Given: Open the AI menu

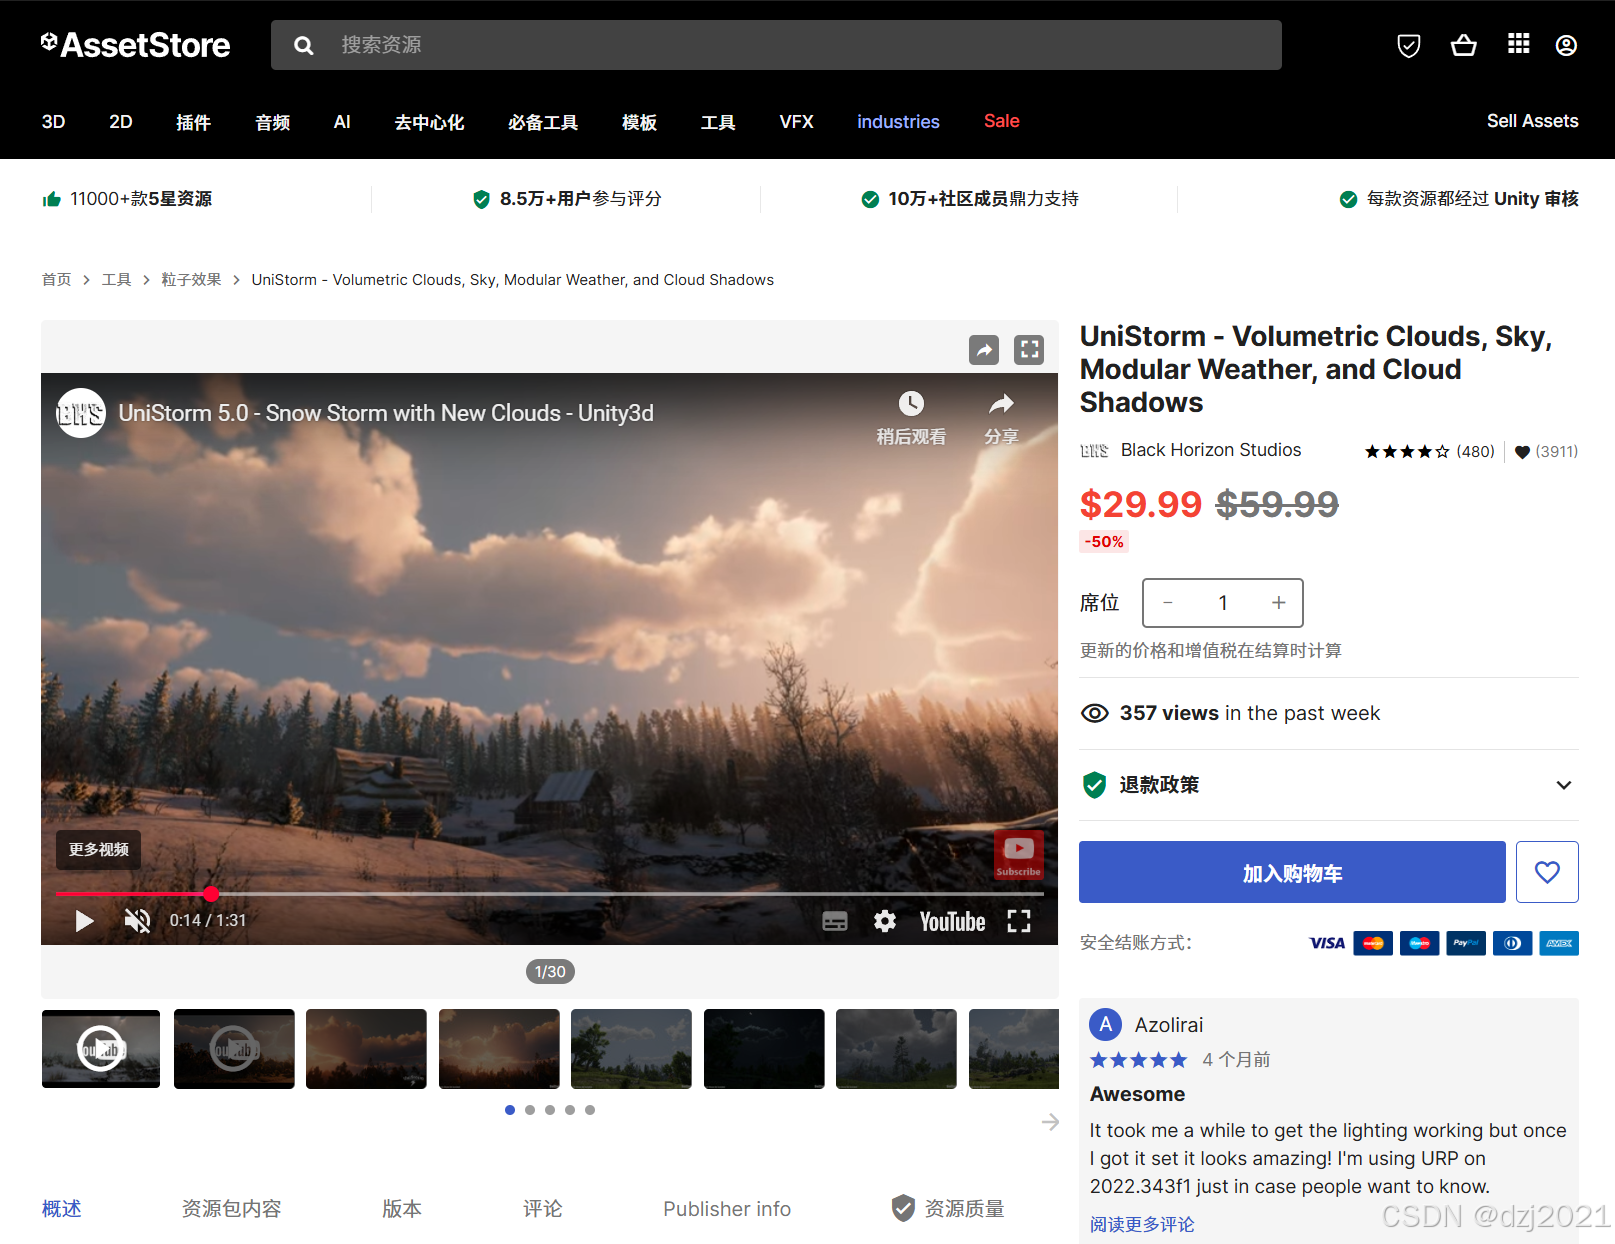Looking at the screenshot, I should click(x=342, y=122).
